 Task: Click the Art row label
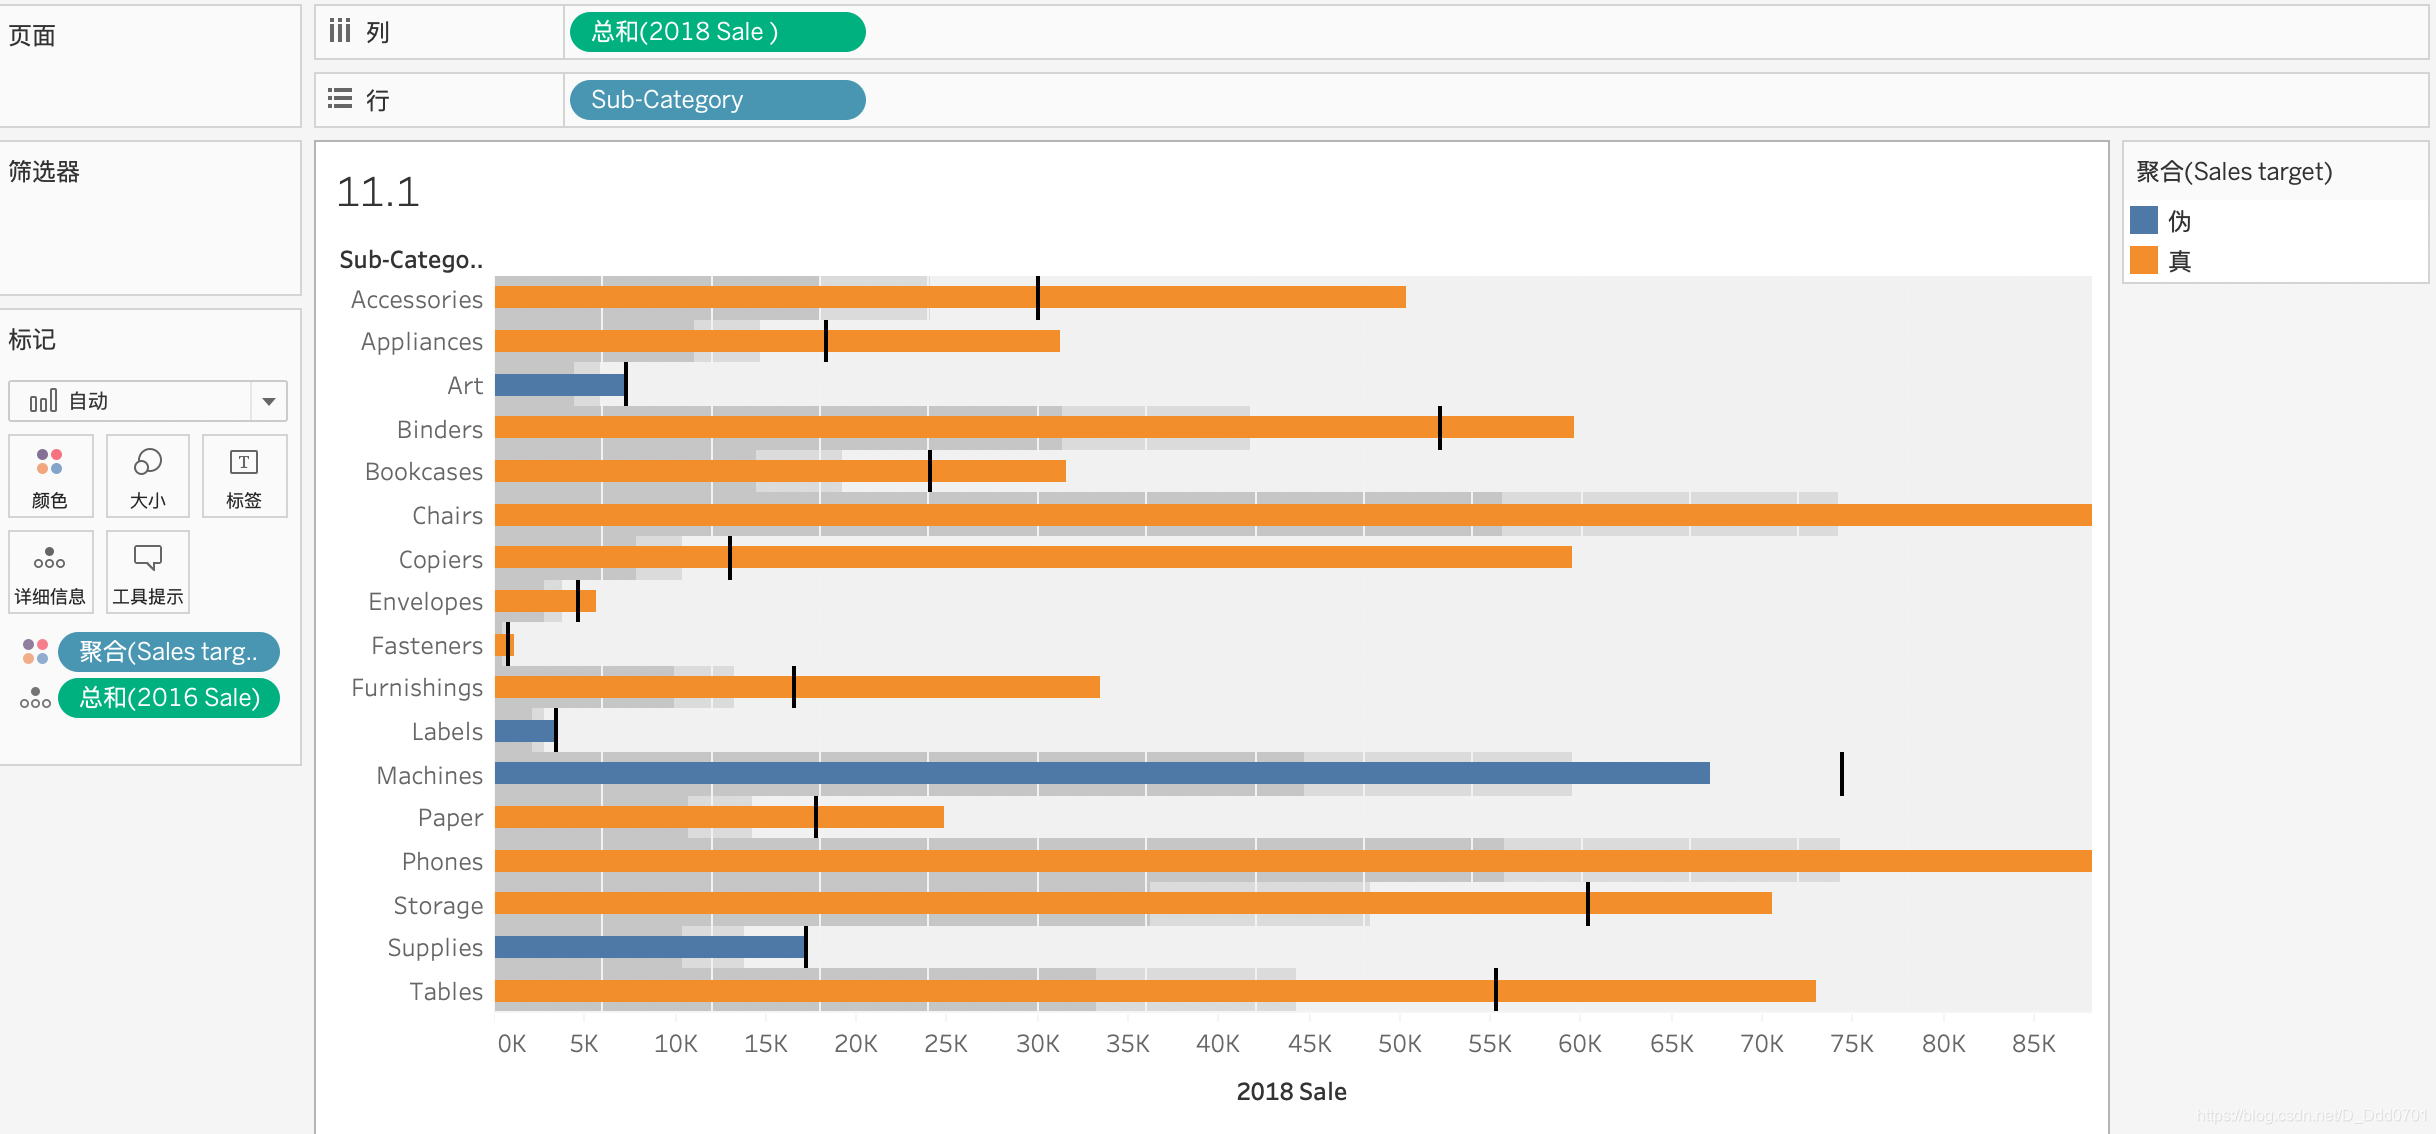point(465,385)
